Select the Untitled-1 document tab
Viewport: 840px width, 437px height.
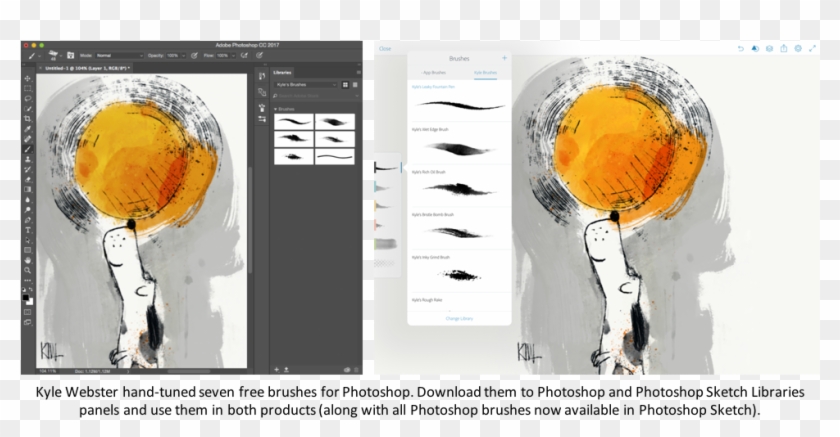click(x=86, y=69)
